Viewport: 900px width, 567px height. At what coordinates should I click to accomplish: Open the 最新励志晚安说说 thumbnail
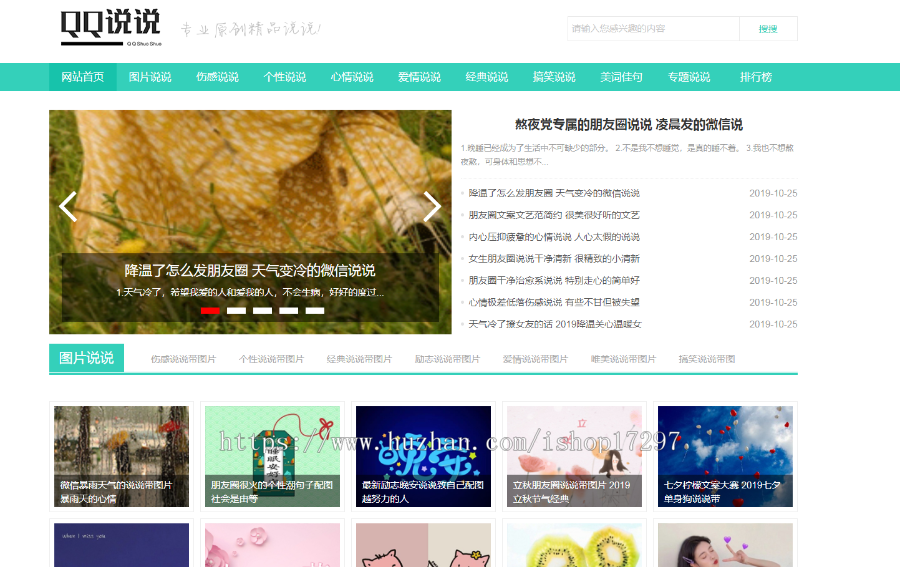tap(423, 456)
